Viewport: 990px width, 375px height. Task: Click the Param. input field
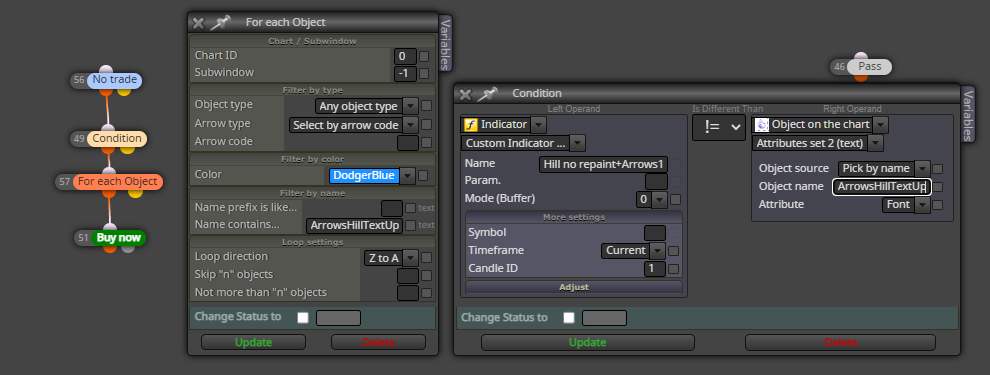656,182
